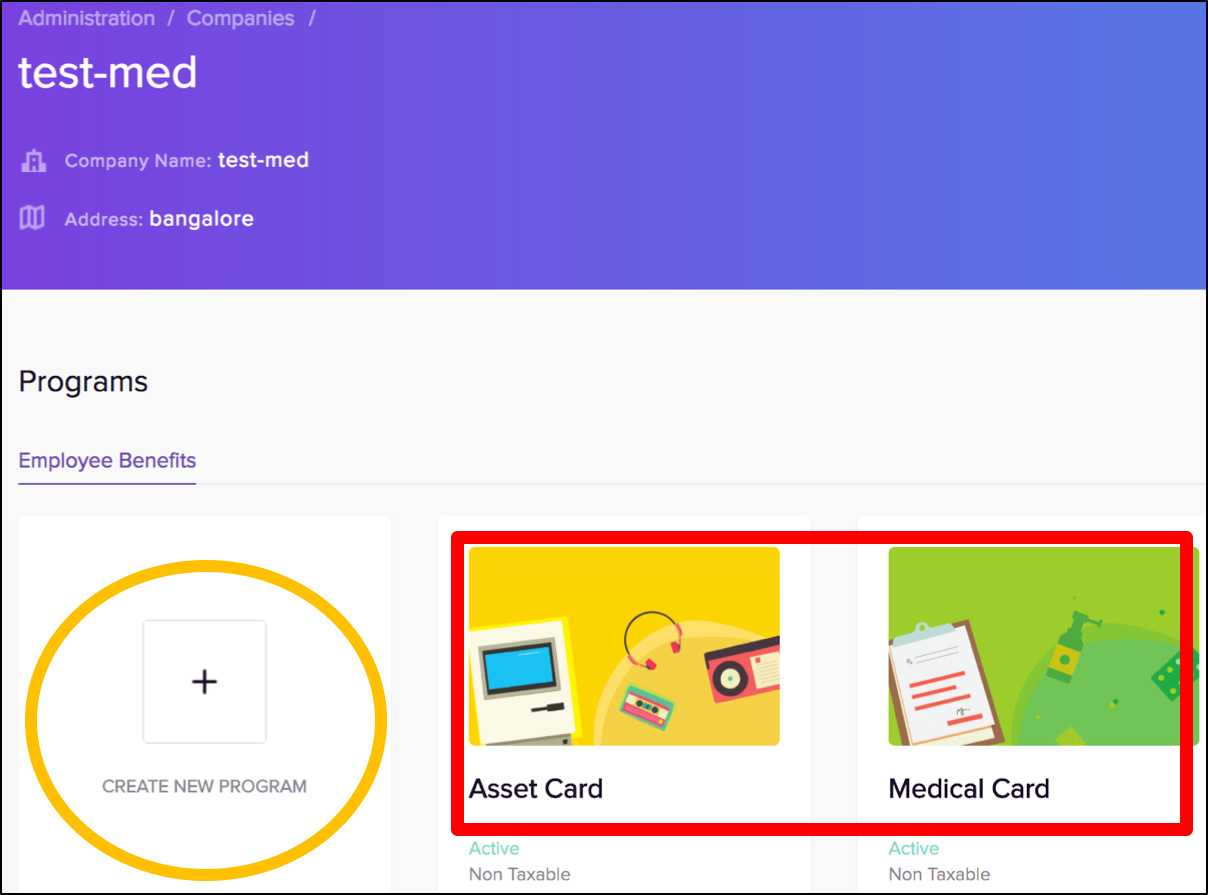The height and width of the screenshot is (895, 1208).
Task: Open the Medical Card program title
Action: [969, 789]
